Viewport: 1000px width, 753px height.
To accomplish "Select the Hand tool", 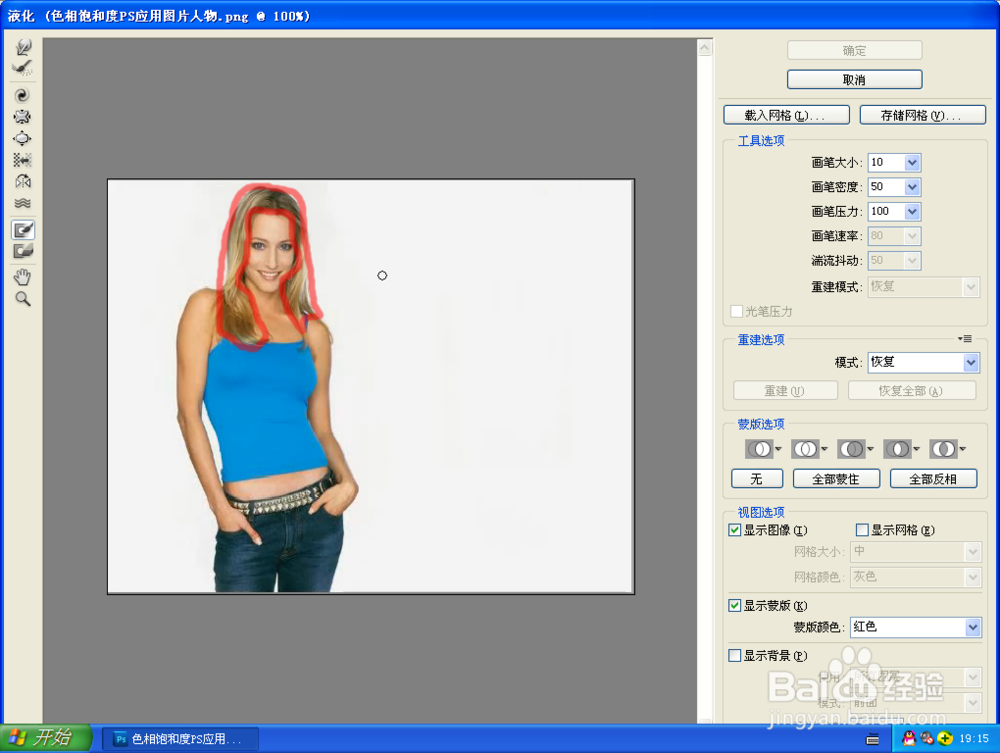I will tap(23, 277).
